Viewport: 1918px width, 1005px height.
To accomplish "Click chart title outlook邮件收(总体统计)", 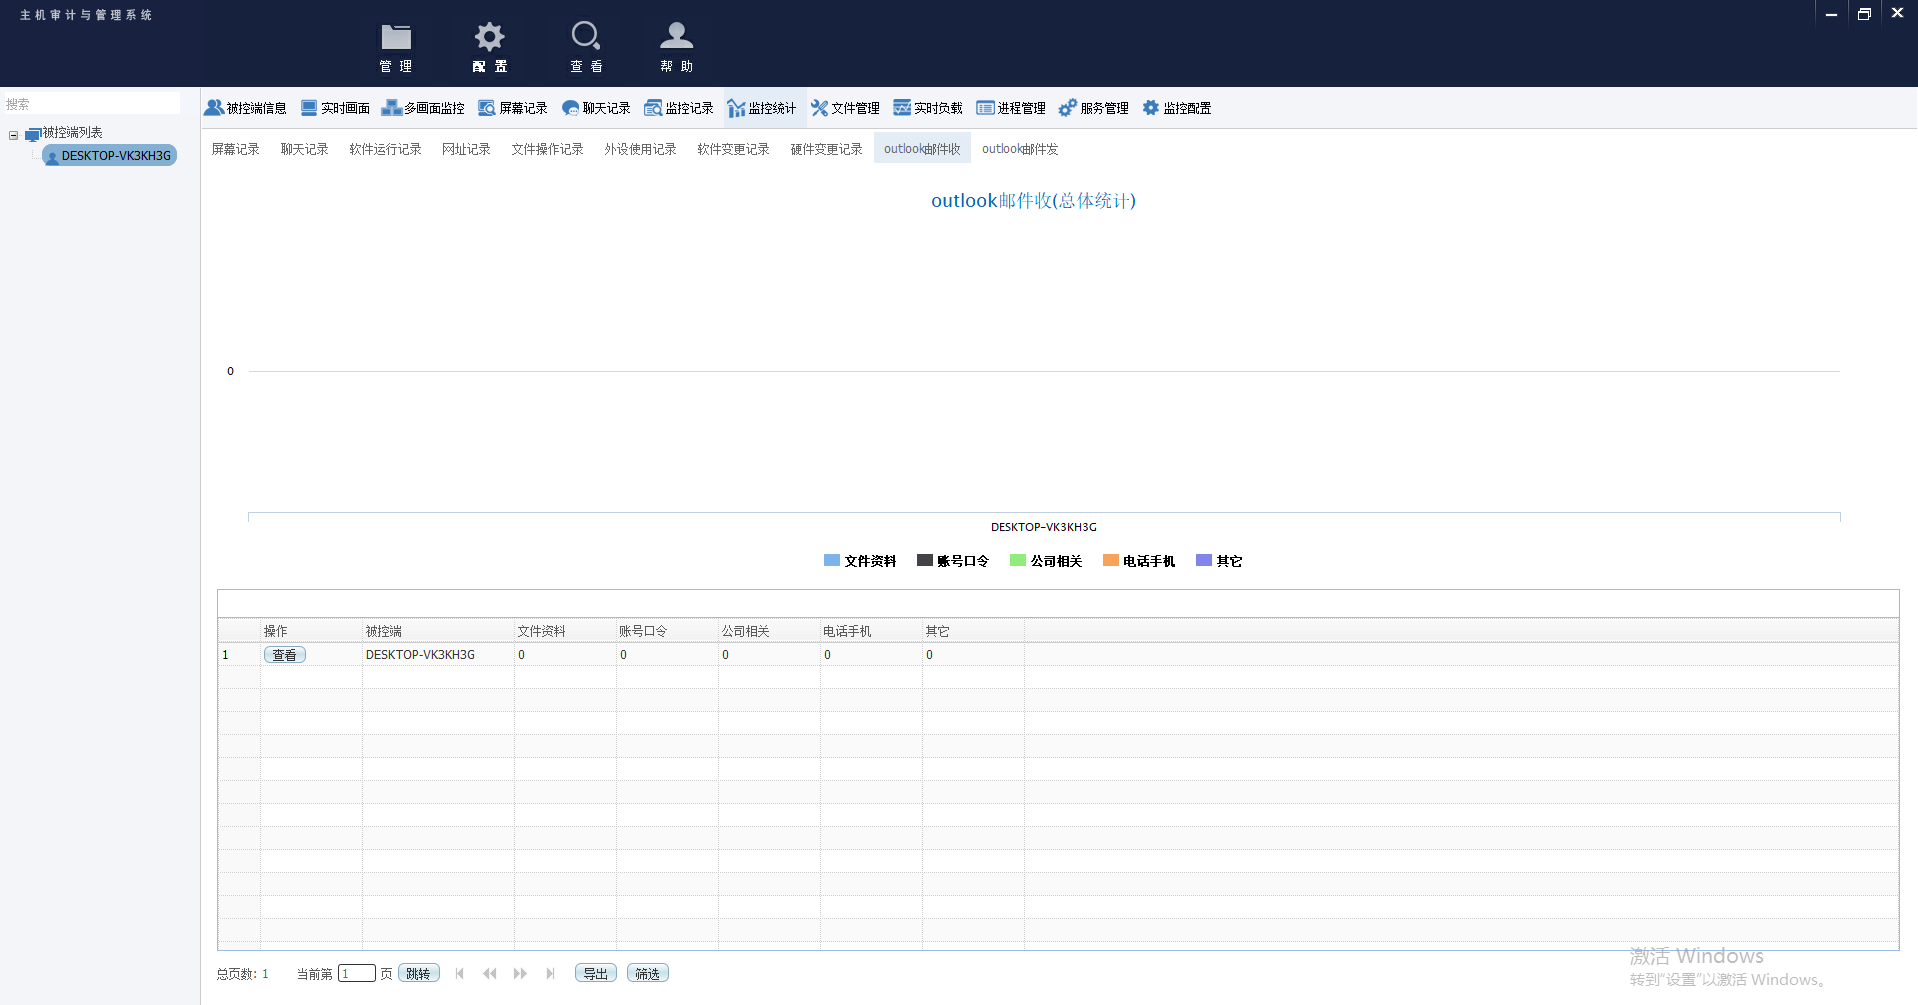I will pyautogui.click(x=1033, y=201).
